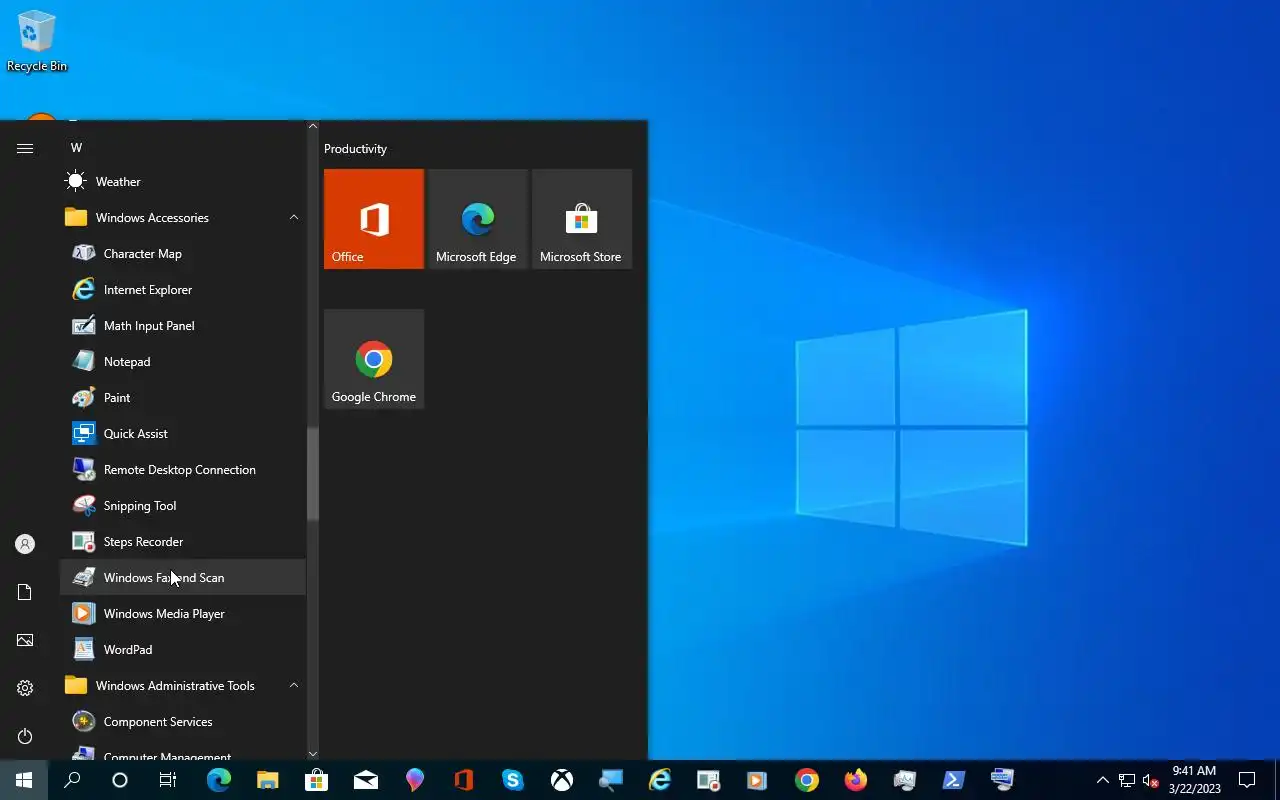Open Component Services
This screenshot has height=800, width=1280.
(x=183, y=722)
